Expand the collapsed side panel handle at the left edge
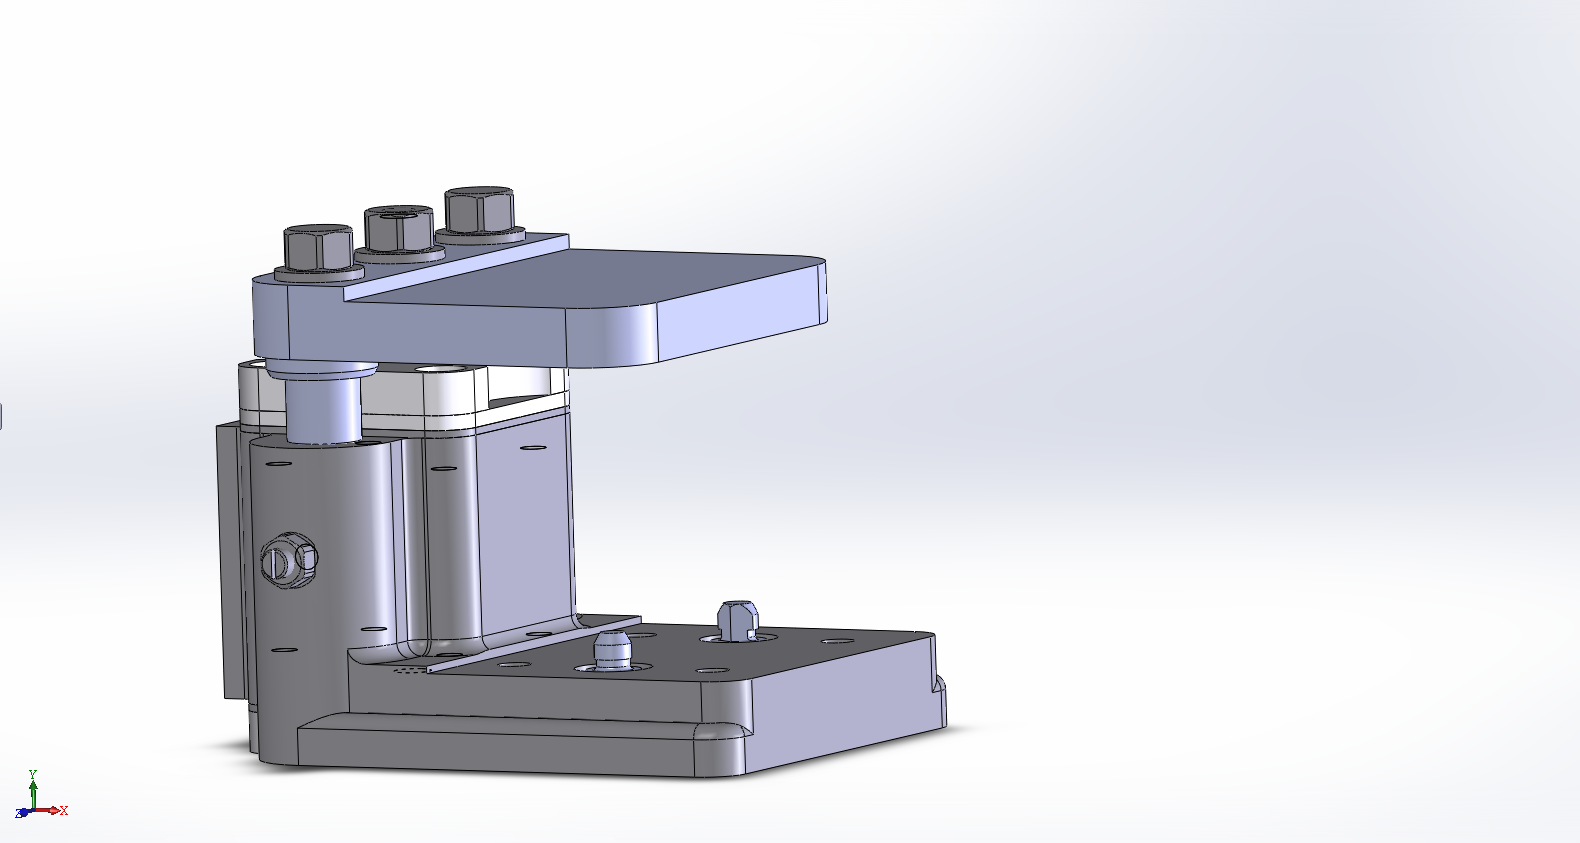 2,416
